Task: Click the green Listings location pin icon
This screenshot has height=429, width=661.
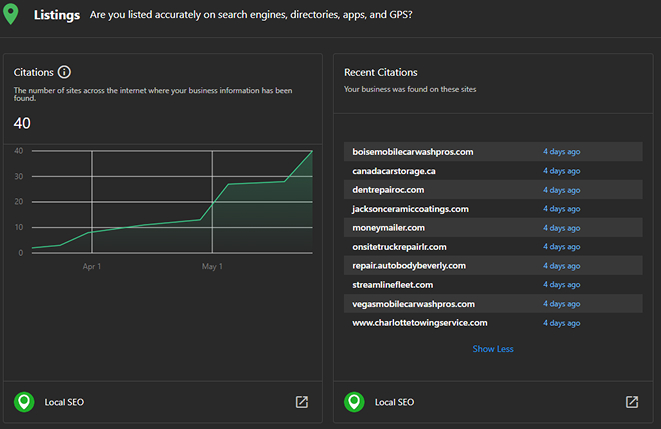Action: click(x=12, y=16)
